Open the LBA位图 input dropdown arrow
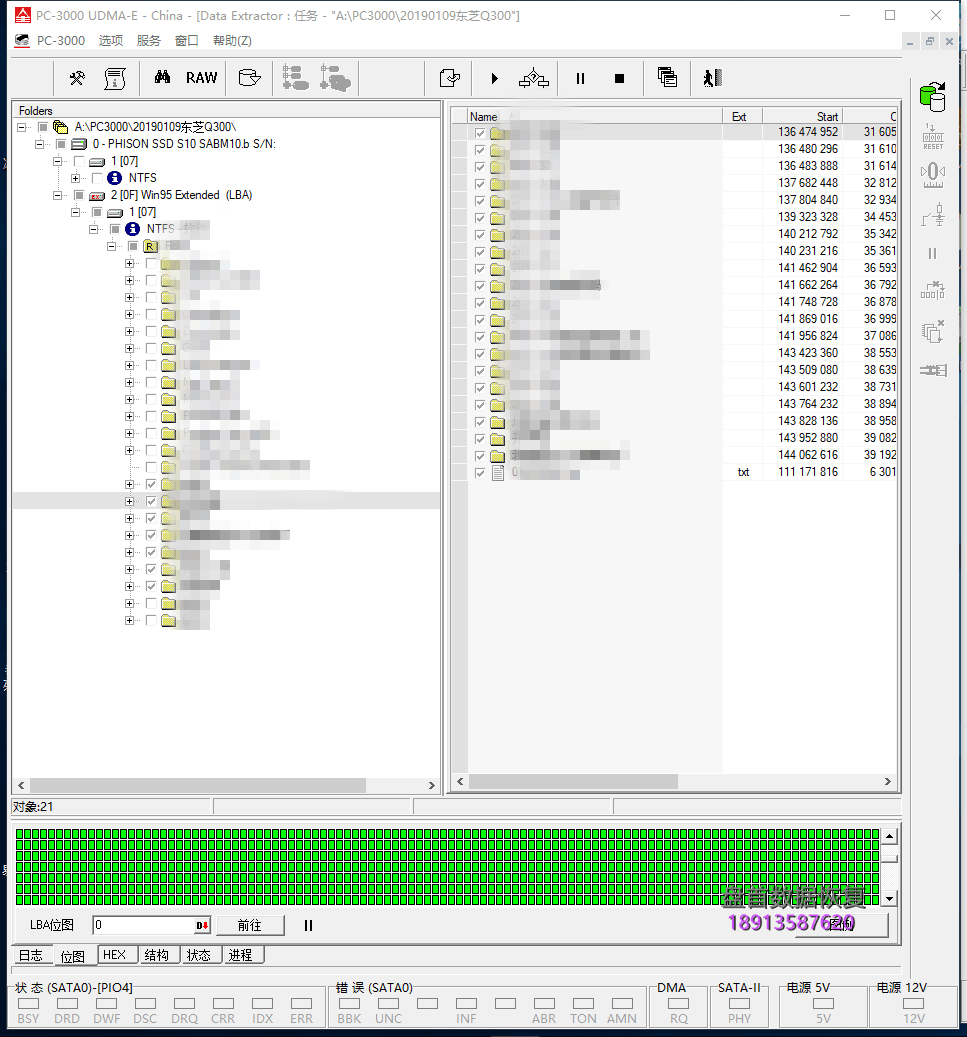Viewport: 967px width, 1037px height. (x=202, y=925)
